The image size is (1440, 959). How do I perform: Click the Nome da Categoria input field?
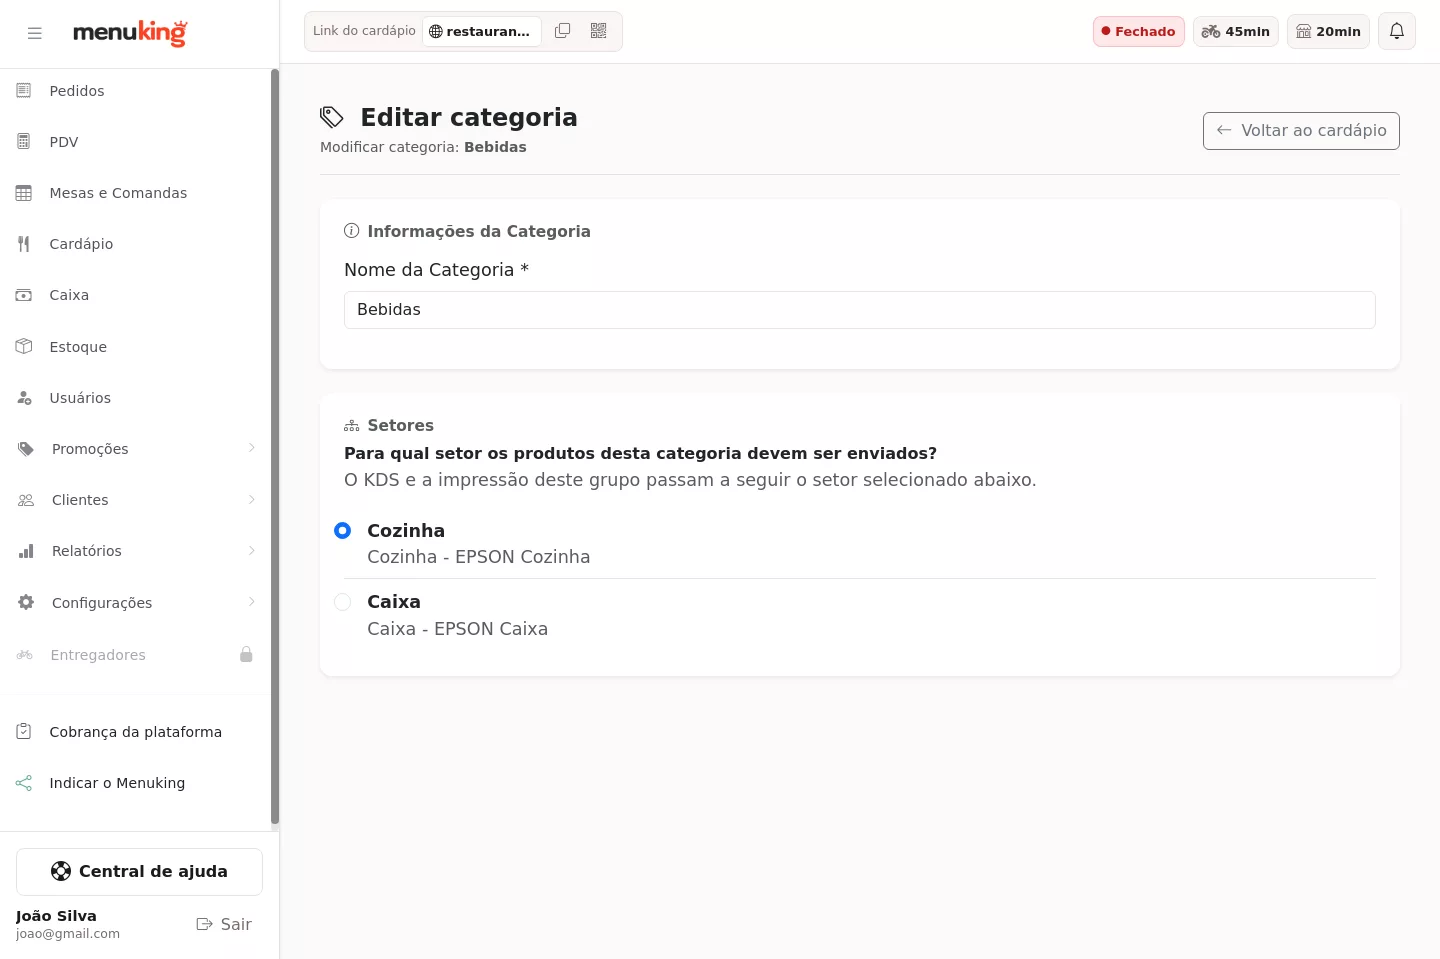pos(860,310)
